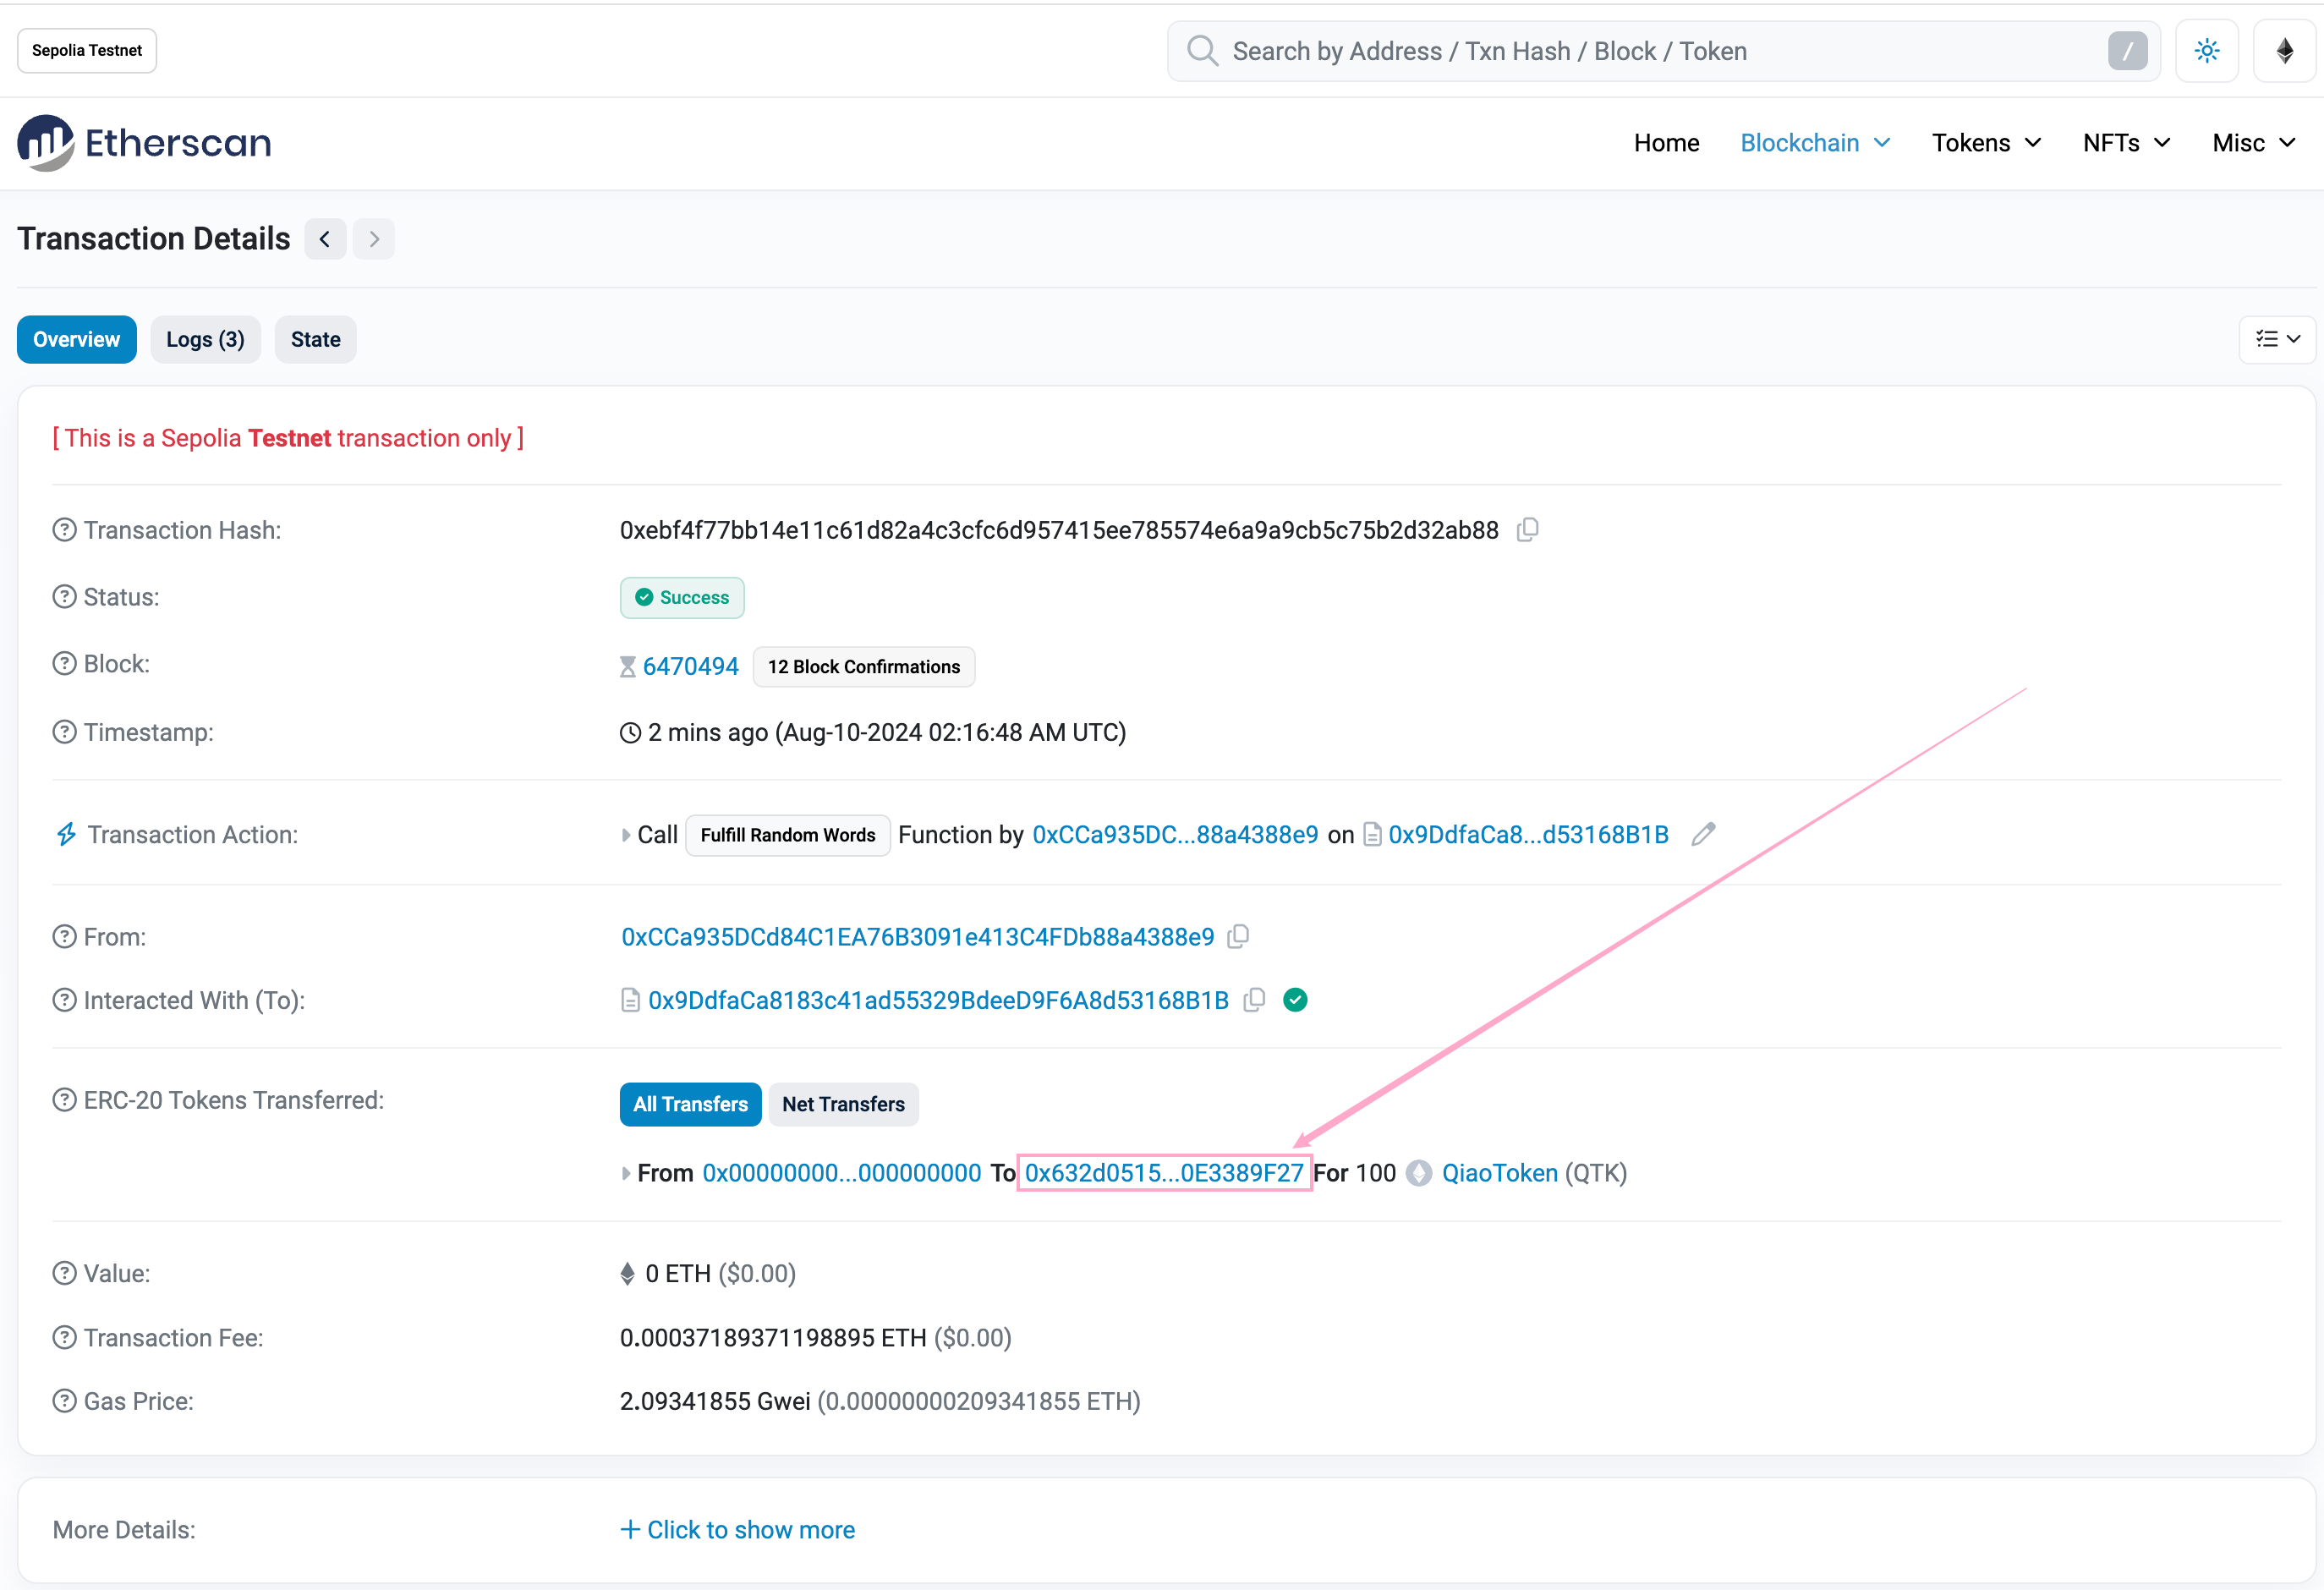Click help icon beside Status
Image resolution: width=2324 pixels, height=1590 pixels.
pyautogui.click(x=64, y=597)
